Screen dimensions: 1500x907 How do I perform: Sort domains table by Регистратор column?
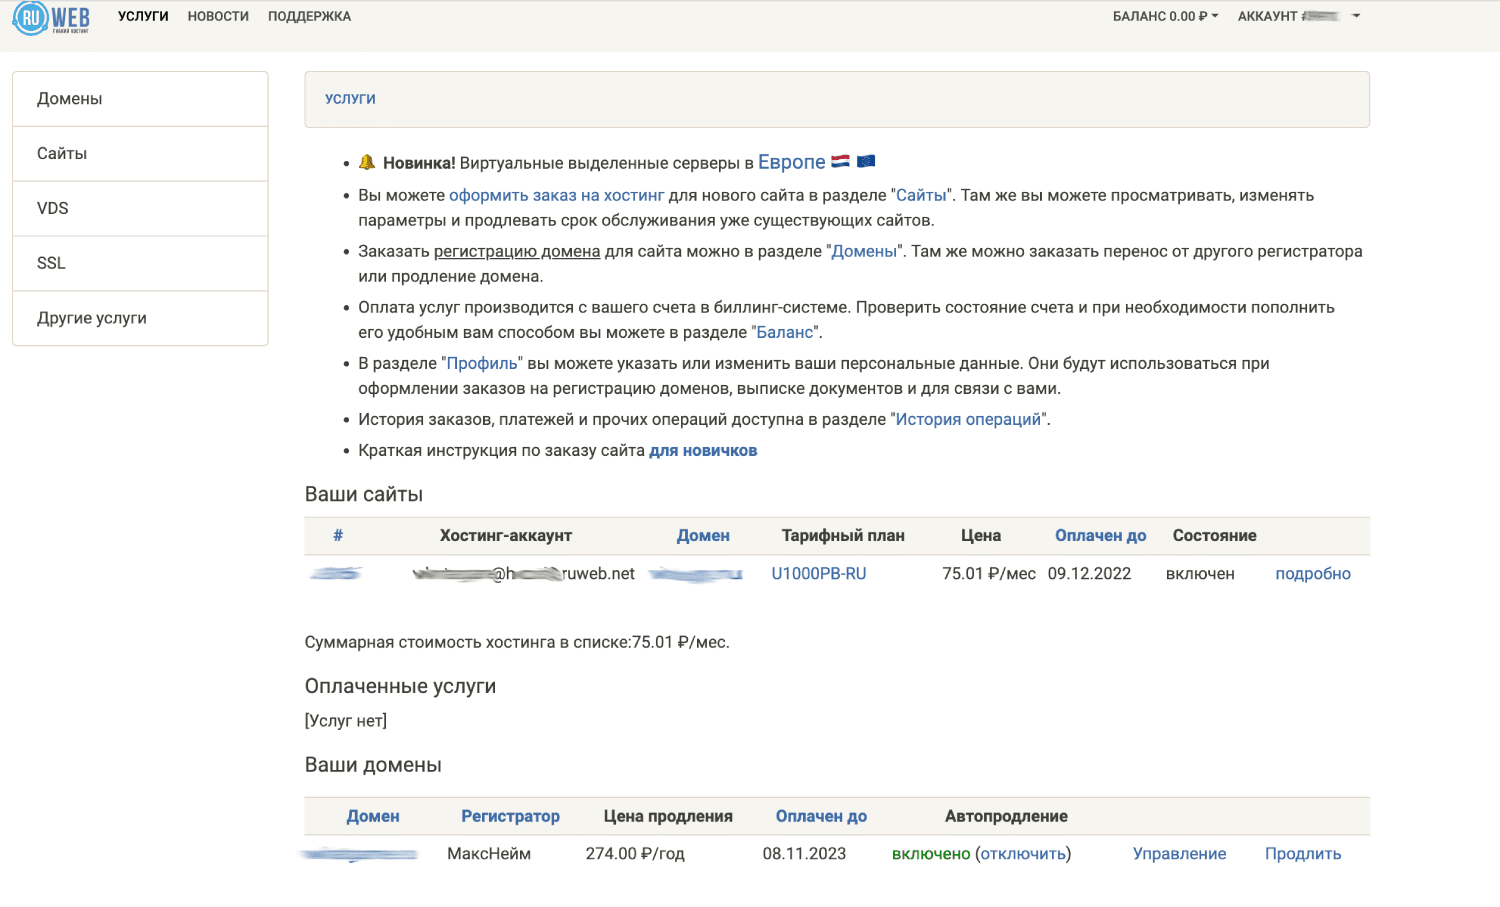[x=510, y=816]
